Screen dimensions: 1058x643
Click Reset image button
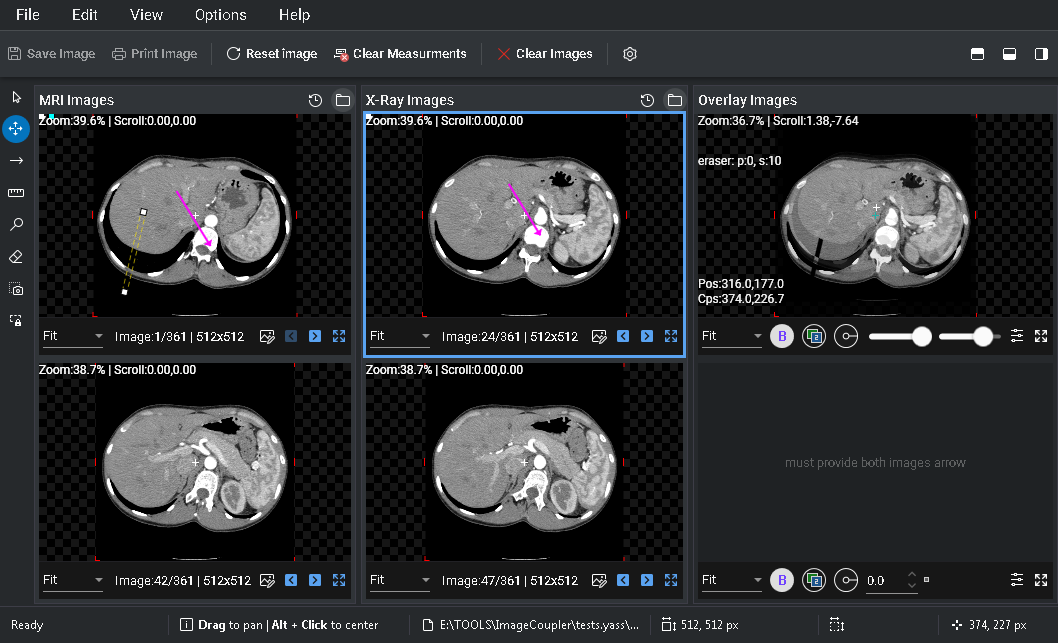(x=272, y=54)
